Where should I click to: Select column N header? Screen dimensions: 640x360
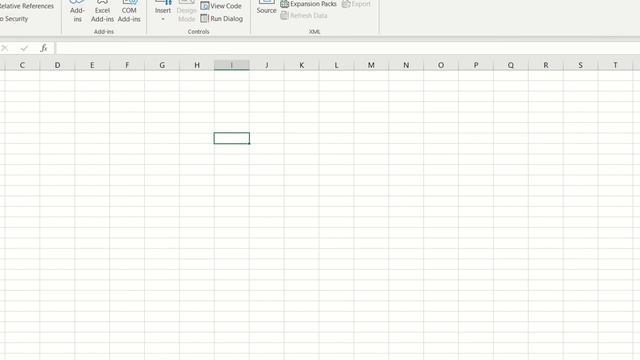tap(406, 65)
